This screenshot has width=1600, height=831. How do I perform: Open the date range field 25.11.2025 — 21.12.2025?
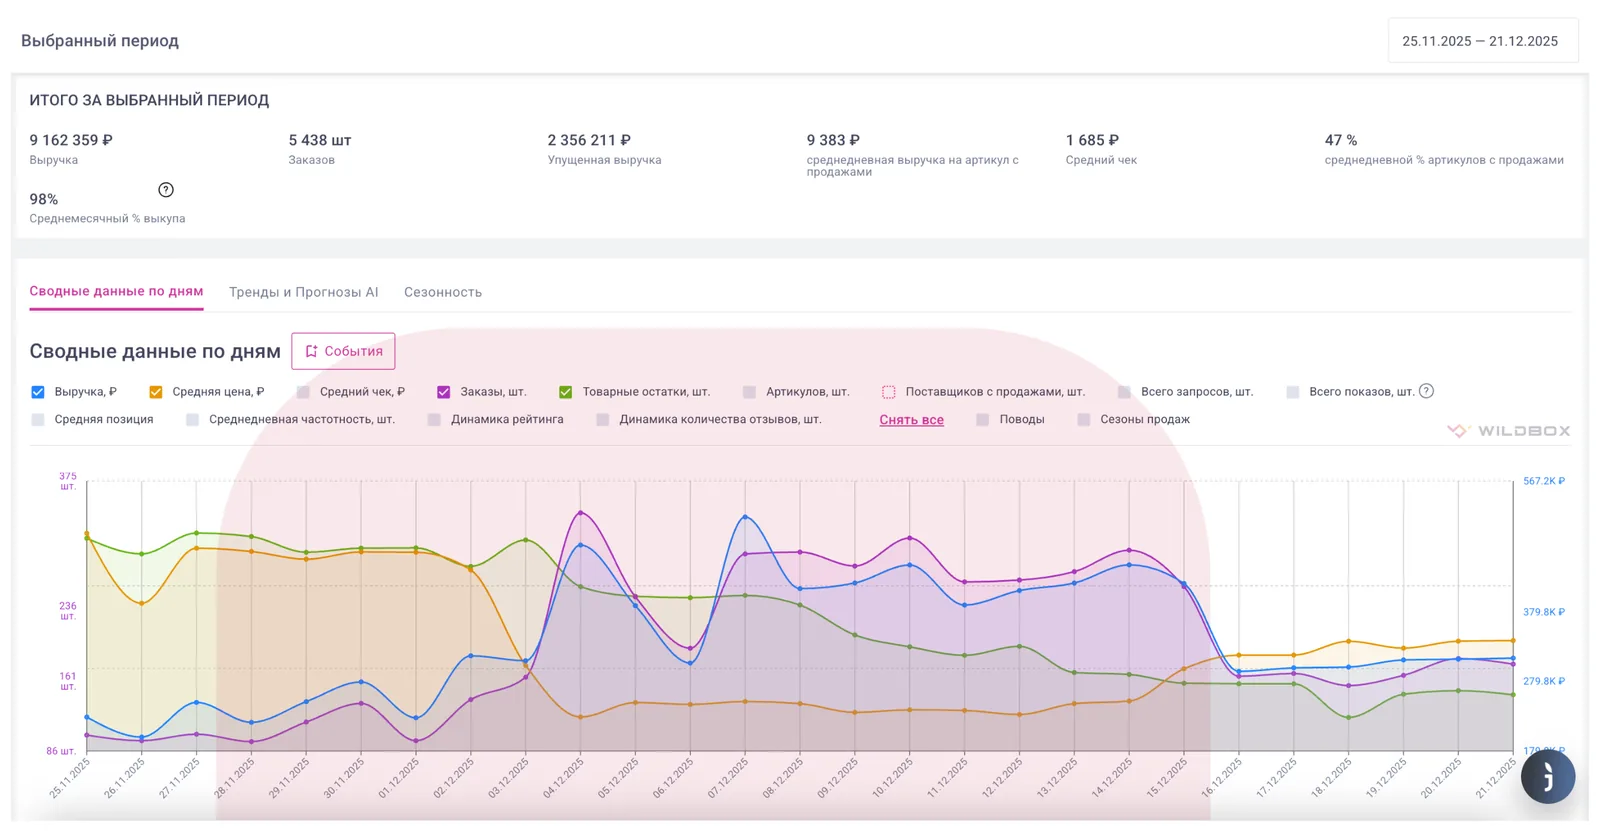[x=1482, y=41]
